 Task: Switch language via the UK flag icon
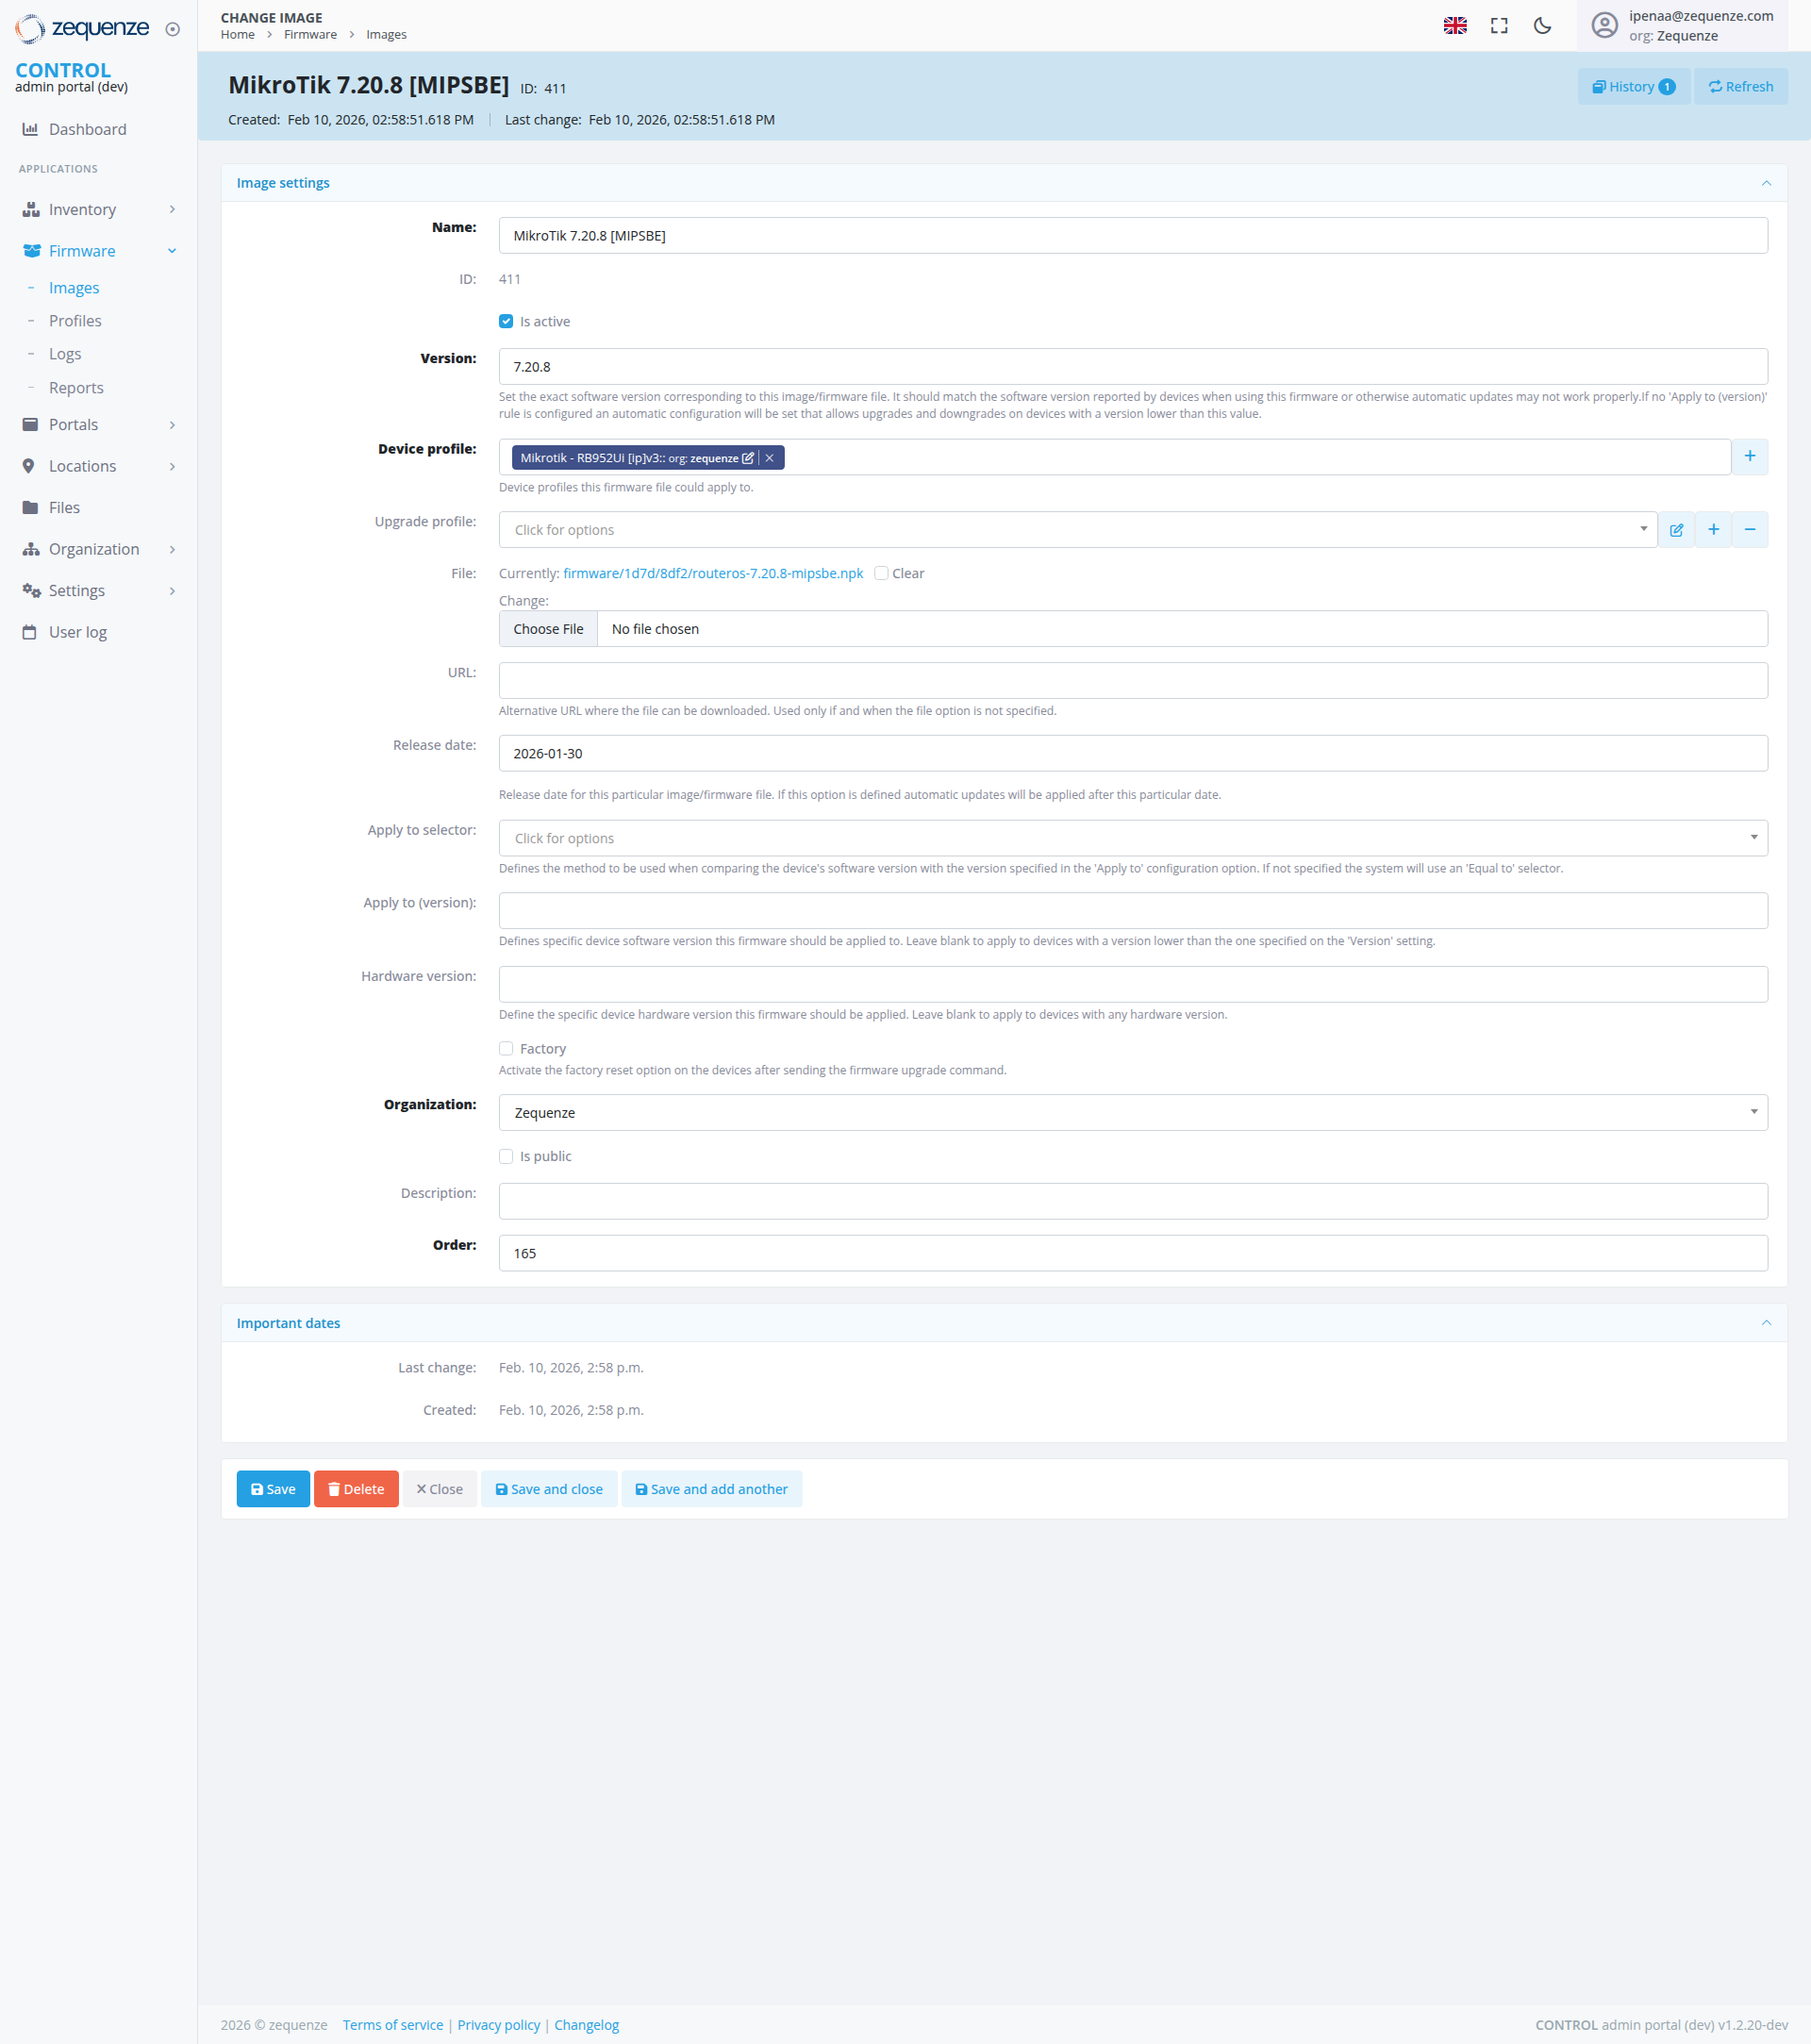point(1455,26)
